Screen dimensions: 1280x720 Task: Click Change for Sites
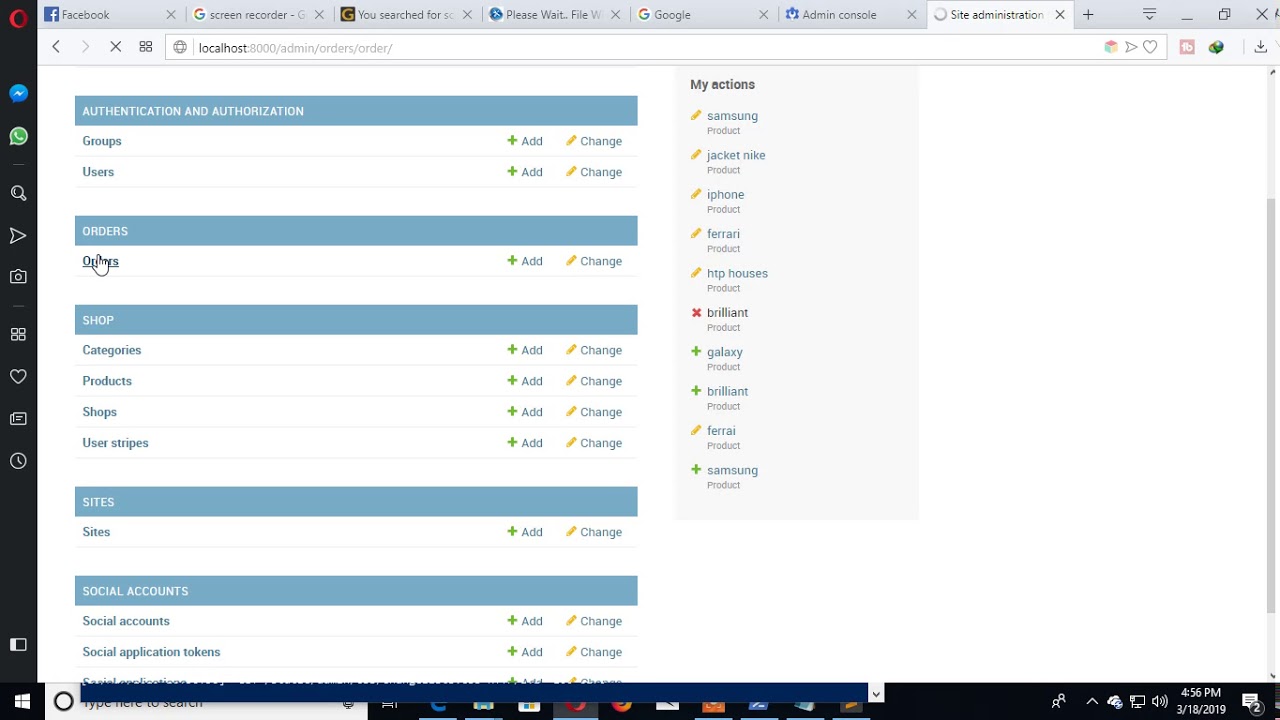pos(594,532)
